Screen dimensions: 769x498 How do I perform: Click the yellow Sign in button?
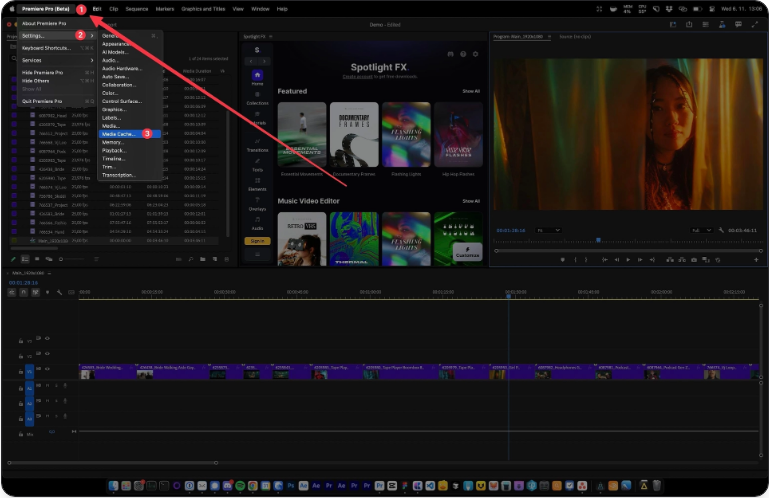pos(257,240)
